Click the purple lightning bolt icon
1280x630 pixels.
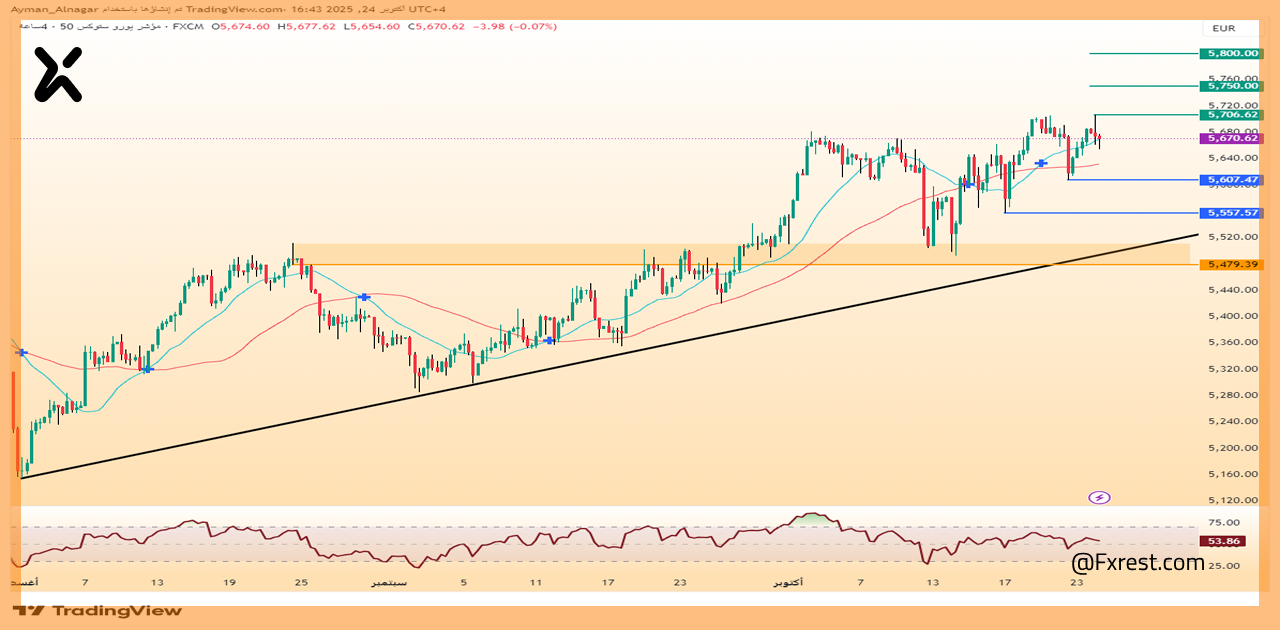point(1099,497)
